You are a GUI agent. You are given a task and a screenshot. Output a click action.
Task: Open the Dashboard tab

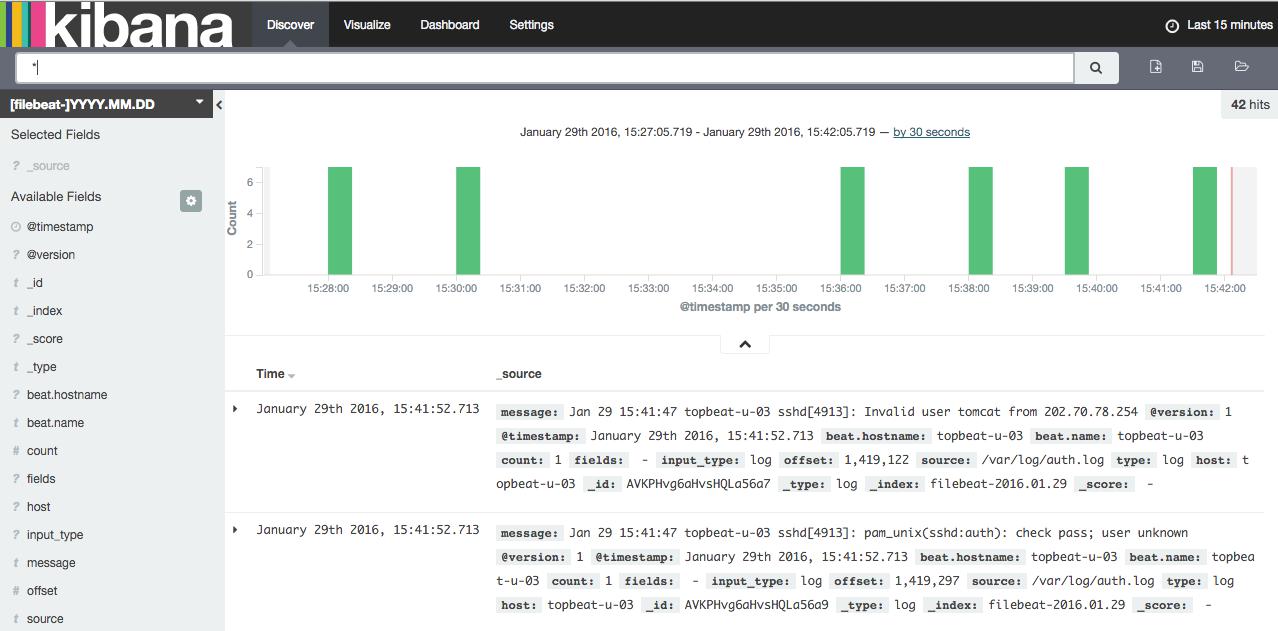449,25
